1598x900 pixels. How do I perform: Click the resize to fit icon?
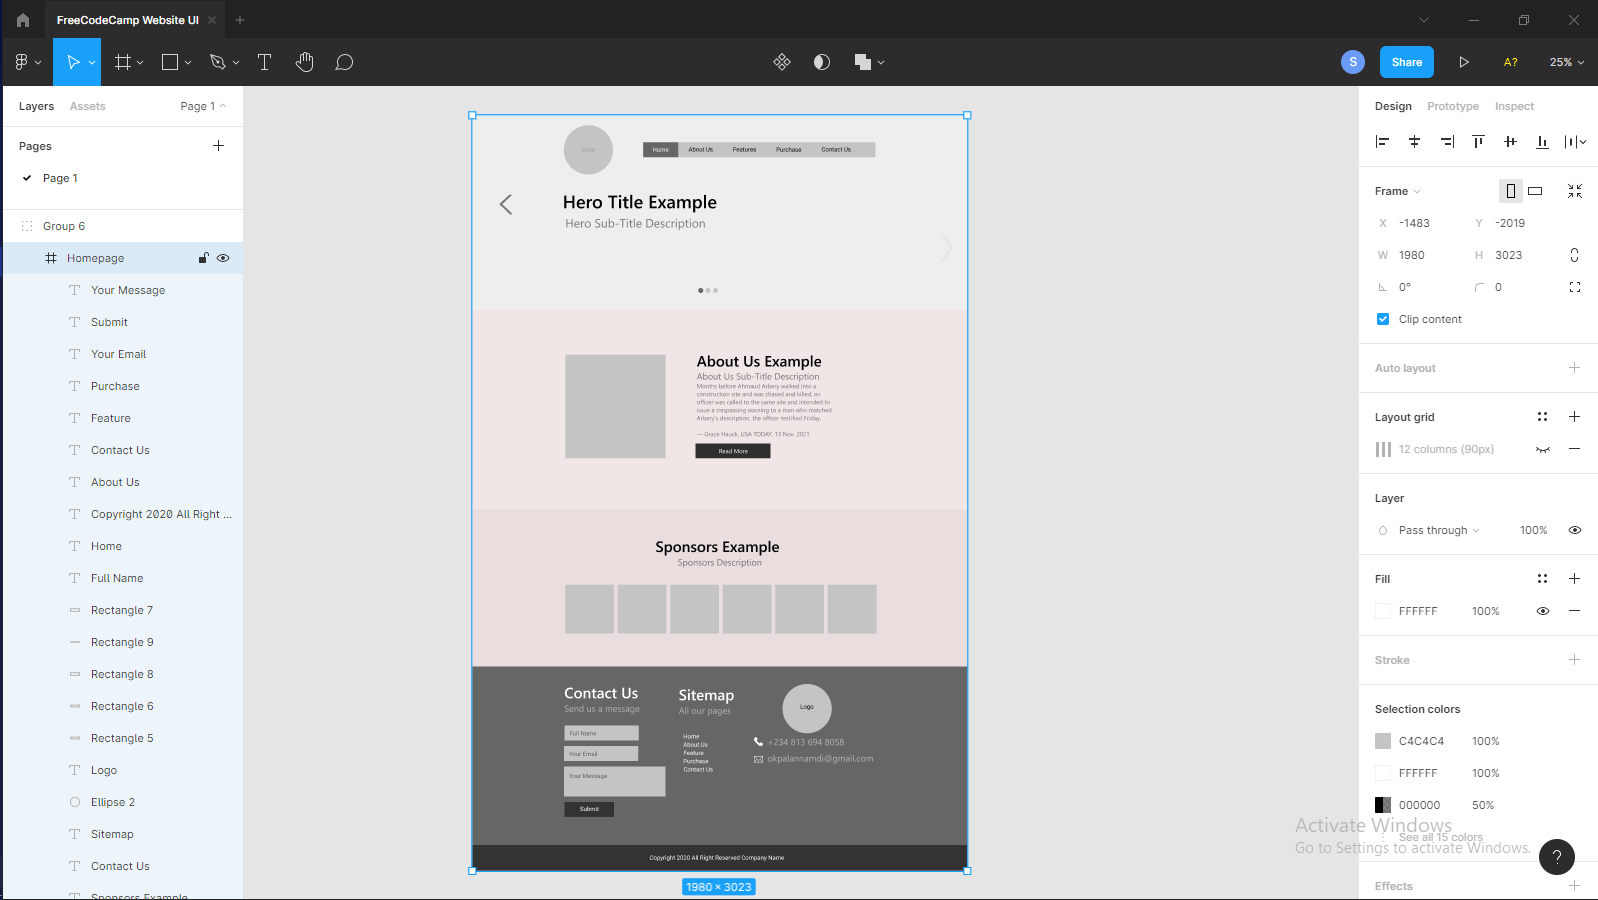click(1575, 191)
